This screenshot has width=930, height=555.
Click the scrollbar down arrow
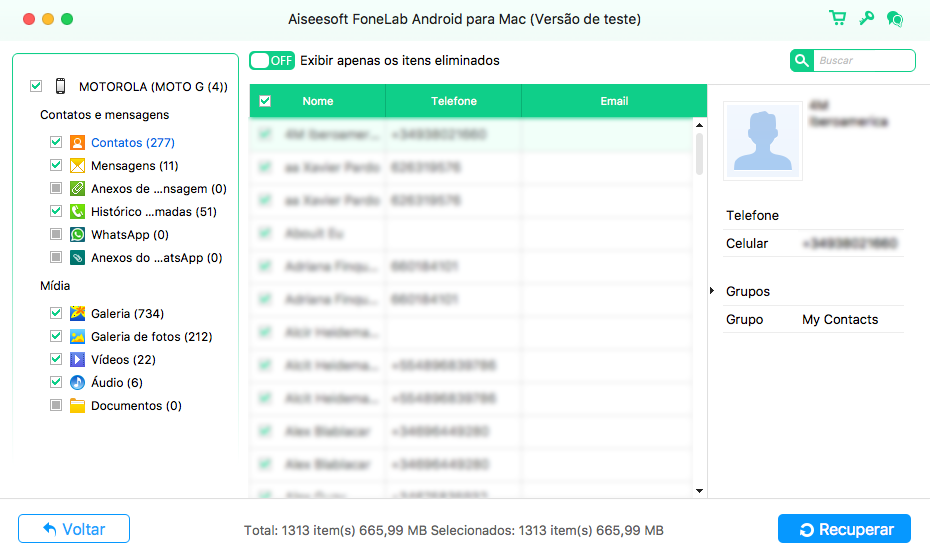pos(699,491)
